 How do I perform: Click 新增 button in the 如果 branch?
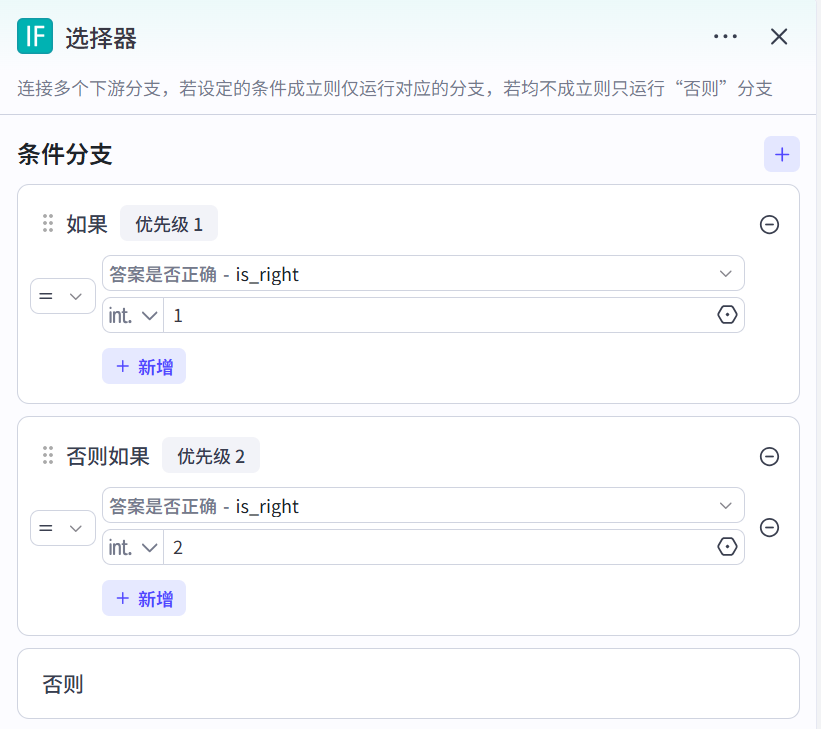144,367
